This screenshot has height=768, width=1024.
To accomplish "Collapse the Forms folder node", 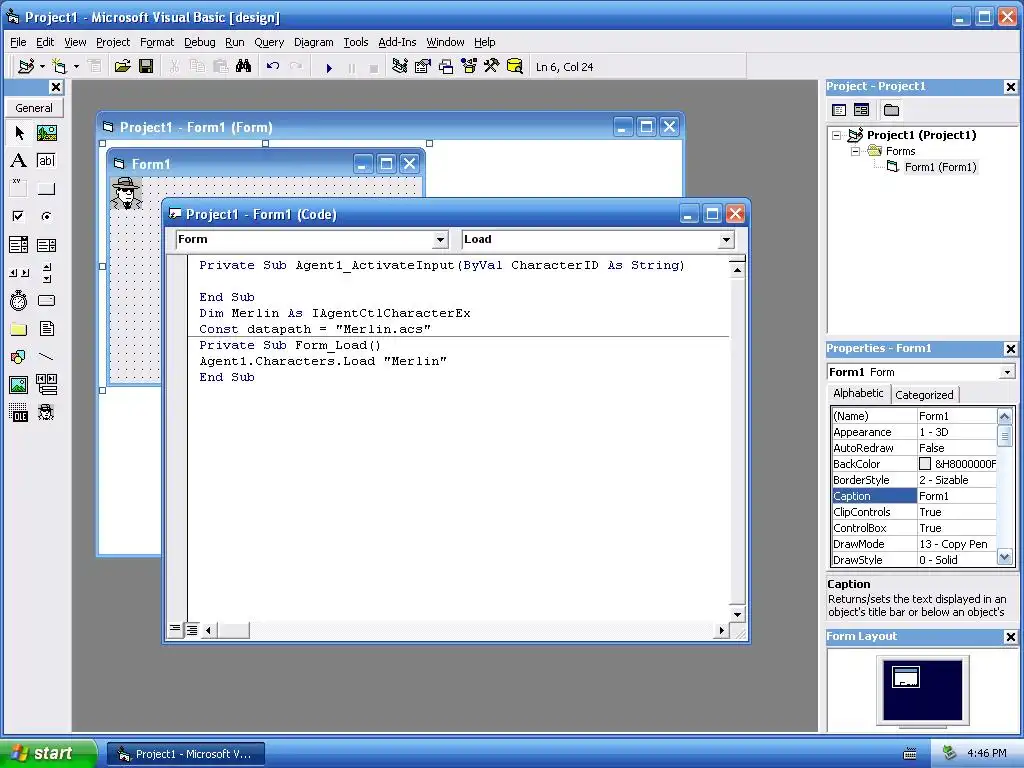I will point(855,152).
